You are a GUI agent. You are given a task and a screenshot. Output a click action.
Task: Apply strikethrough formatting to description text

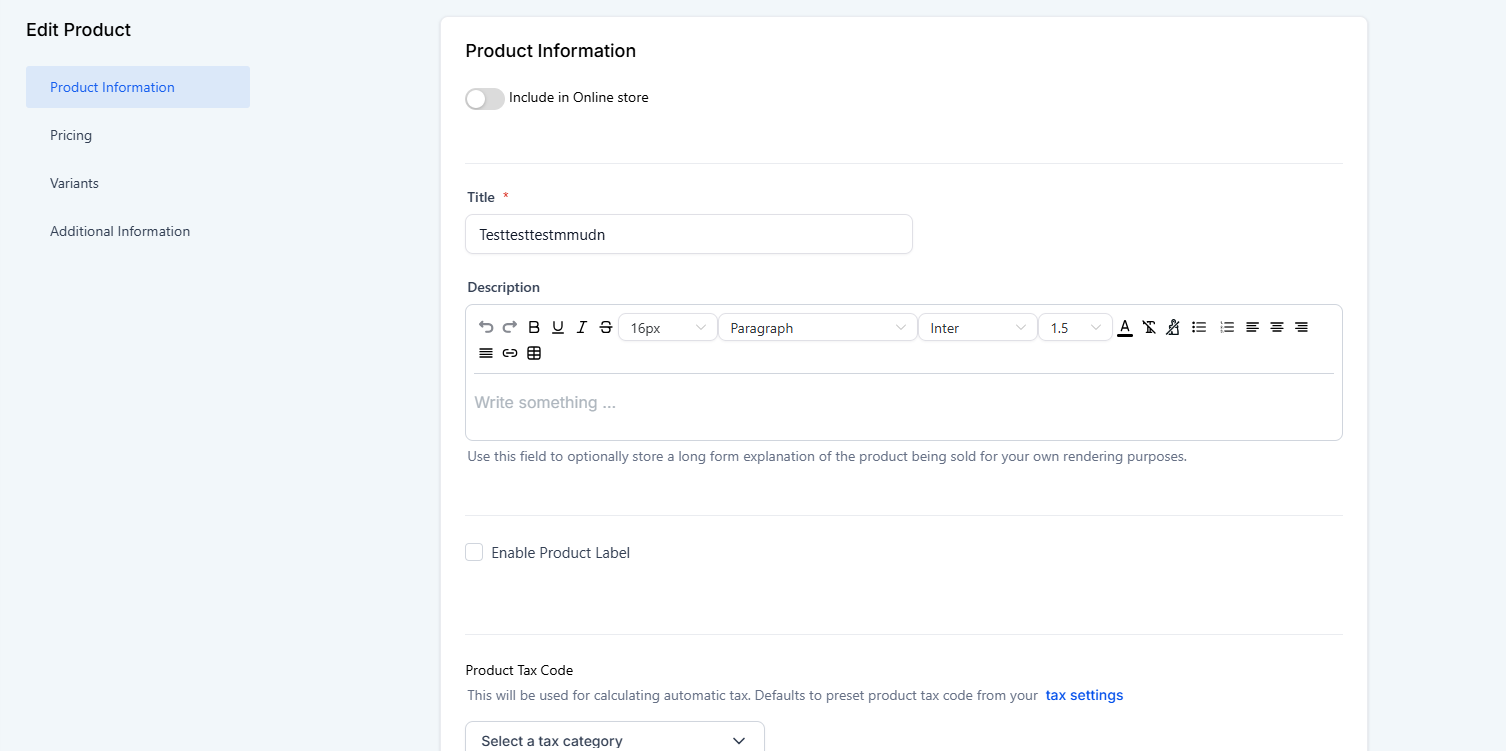[x=606, y=327]
